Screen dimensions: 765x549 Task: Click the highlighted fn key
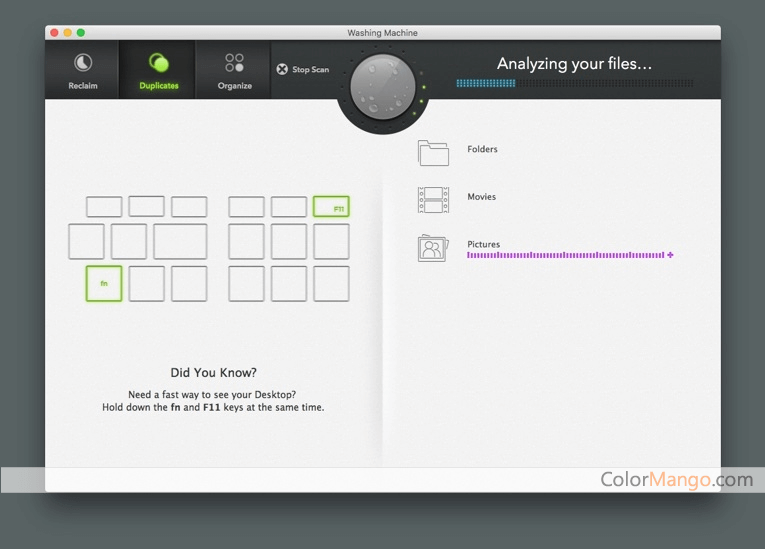pyautogui.click(x=104, y=284)
